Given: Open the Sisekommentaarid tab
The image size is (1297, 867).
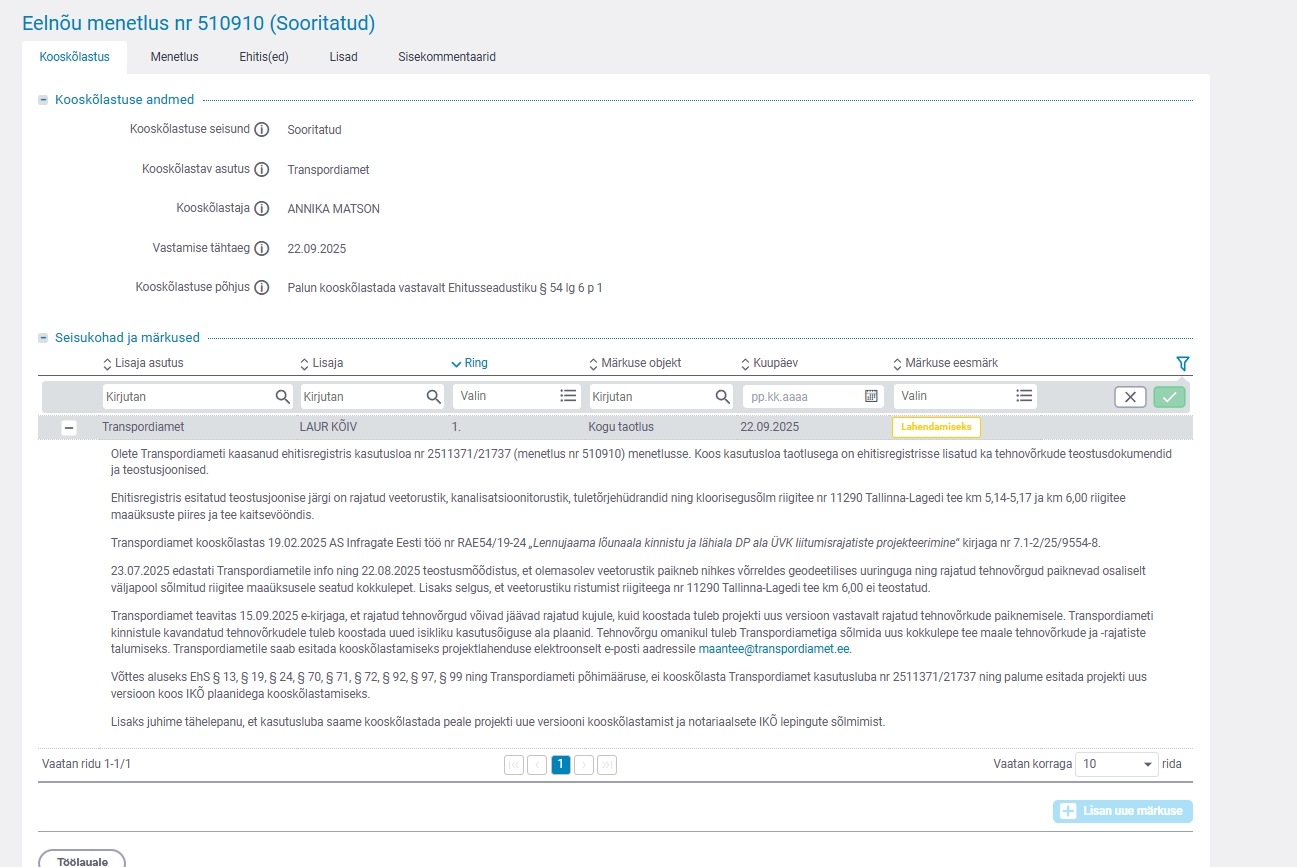Looking at the screenshot, I should (x=446, y=57).
